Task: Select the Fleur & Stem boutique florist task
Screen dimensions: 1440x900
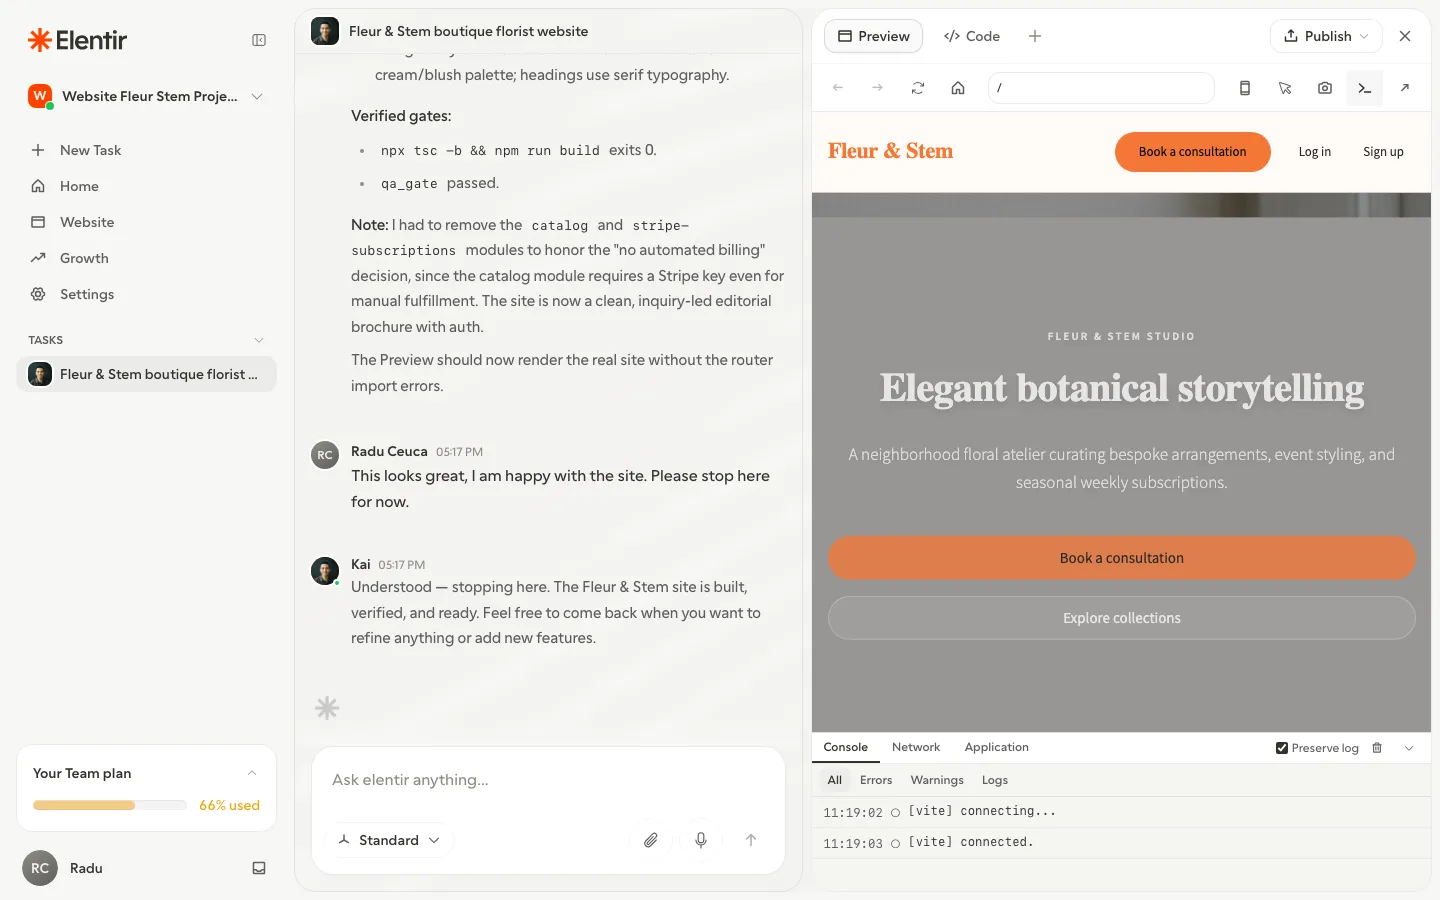Action: tap(146, 374)
